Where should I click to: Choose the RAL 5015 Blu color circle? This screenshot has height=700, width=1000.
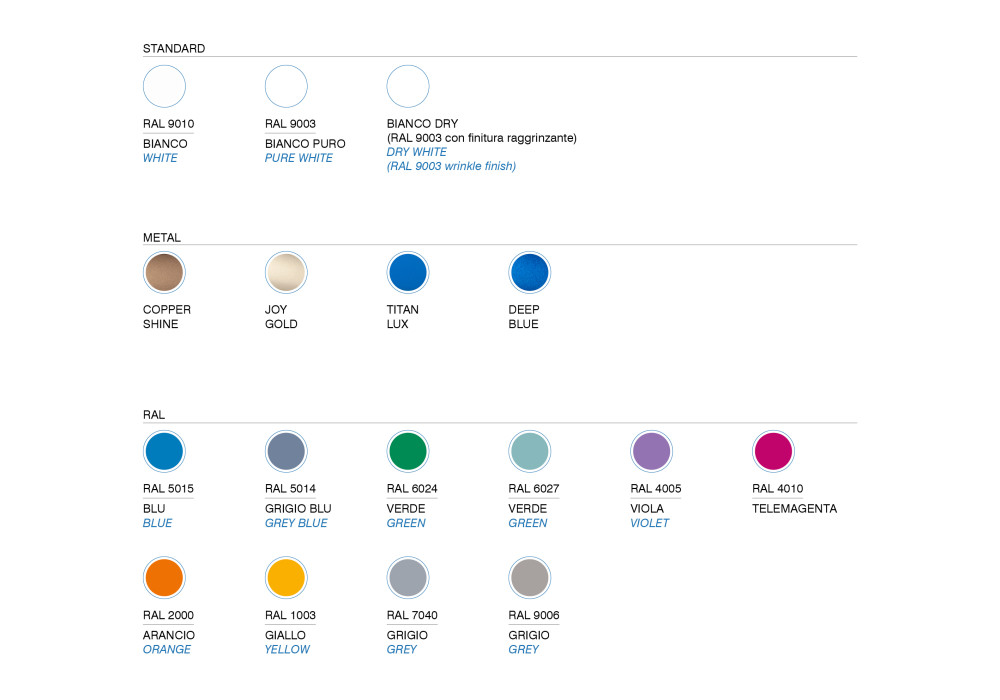pyautogui.click(x=164, y=451)
